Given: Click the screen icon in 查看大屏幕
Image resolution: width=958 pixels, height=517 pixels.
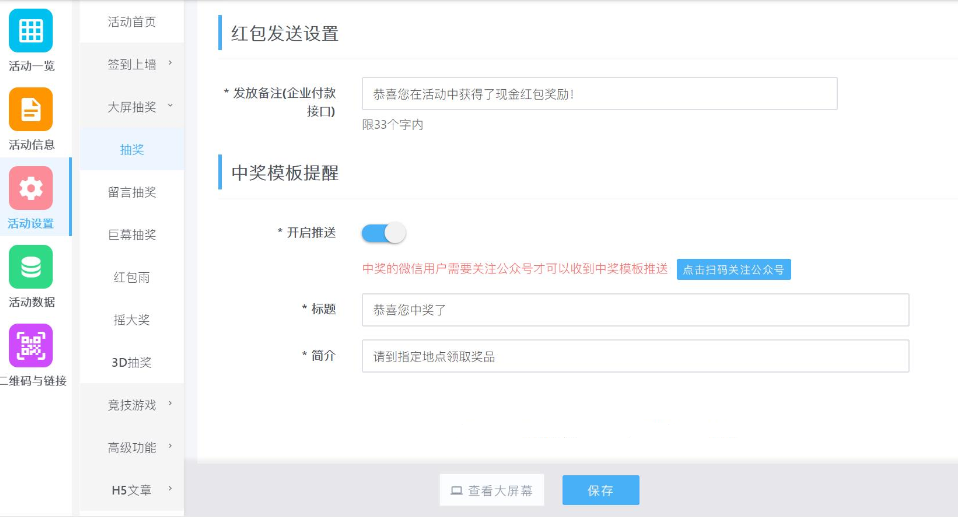Looking at the screenshot, I should [x=456, y=491].
